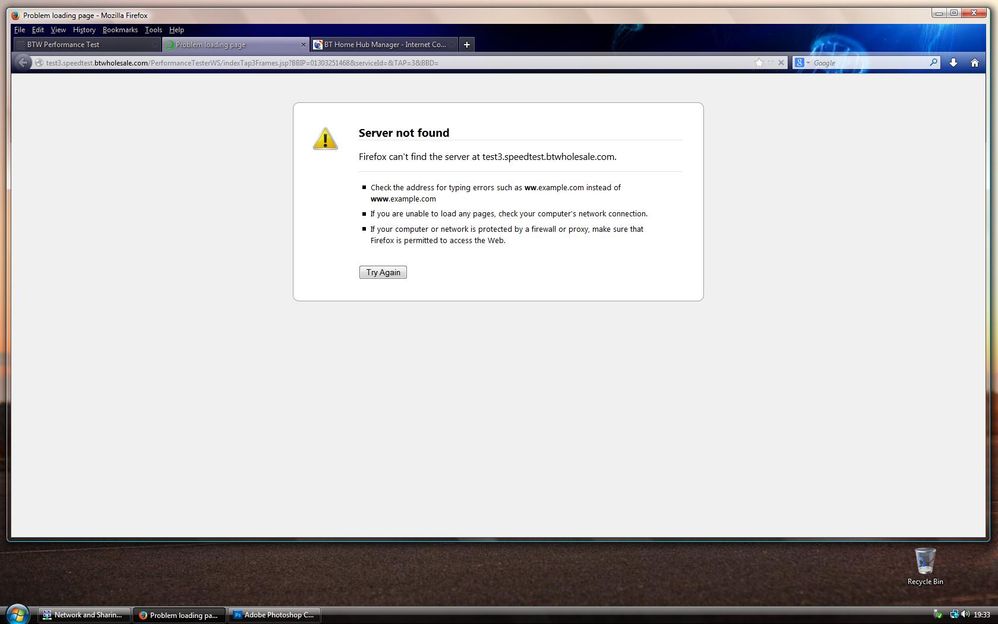The image size is (998, 624).
Task: Click the page identity globe icon in the address bar
Action: (39, 62)
